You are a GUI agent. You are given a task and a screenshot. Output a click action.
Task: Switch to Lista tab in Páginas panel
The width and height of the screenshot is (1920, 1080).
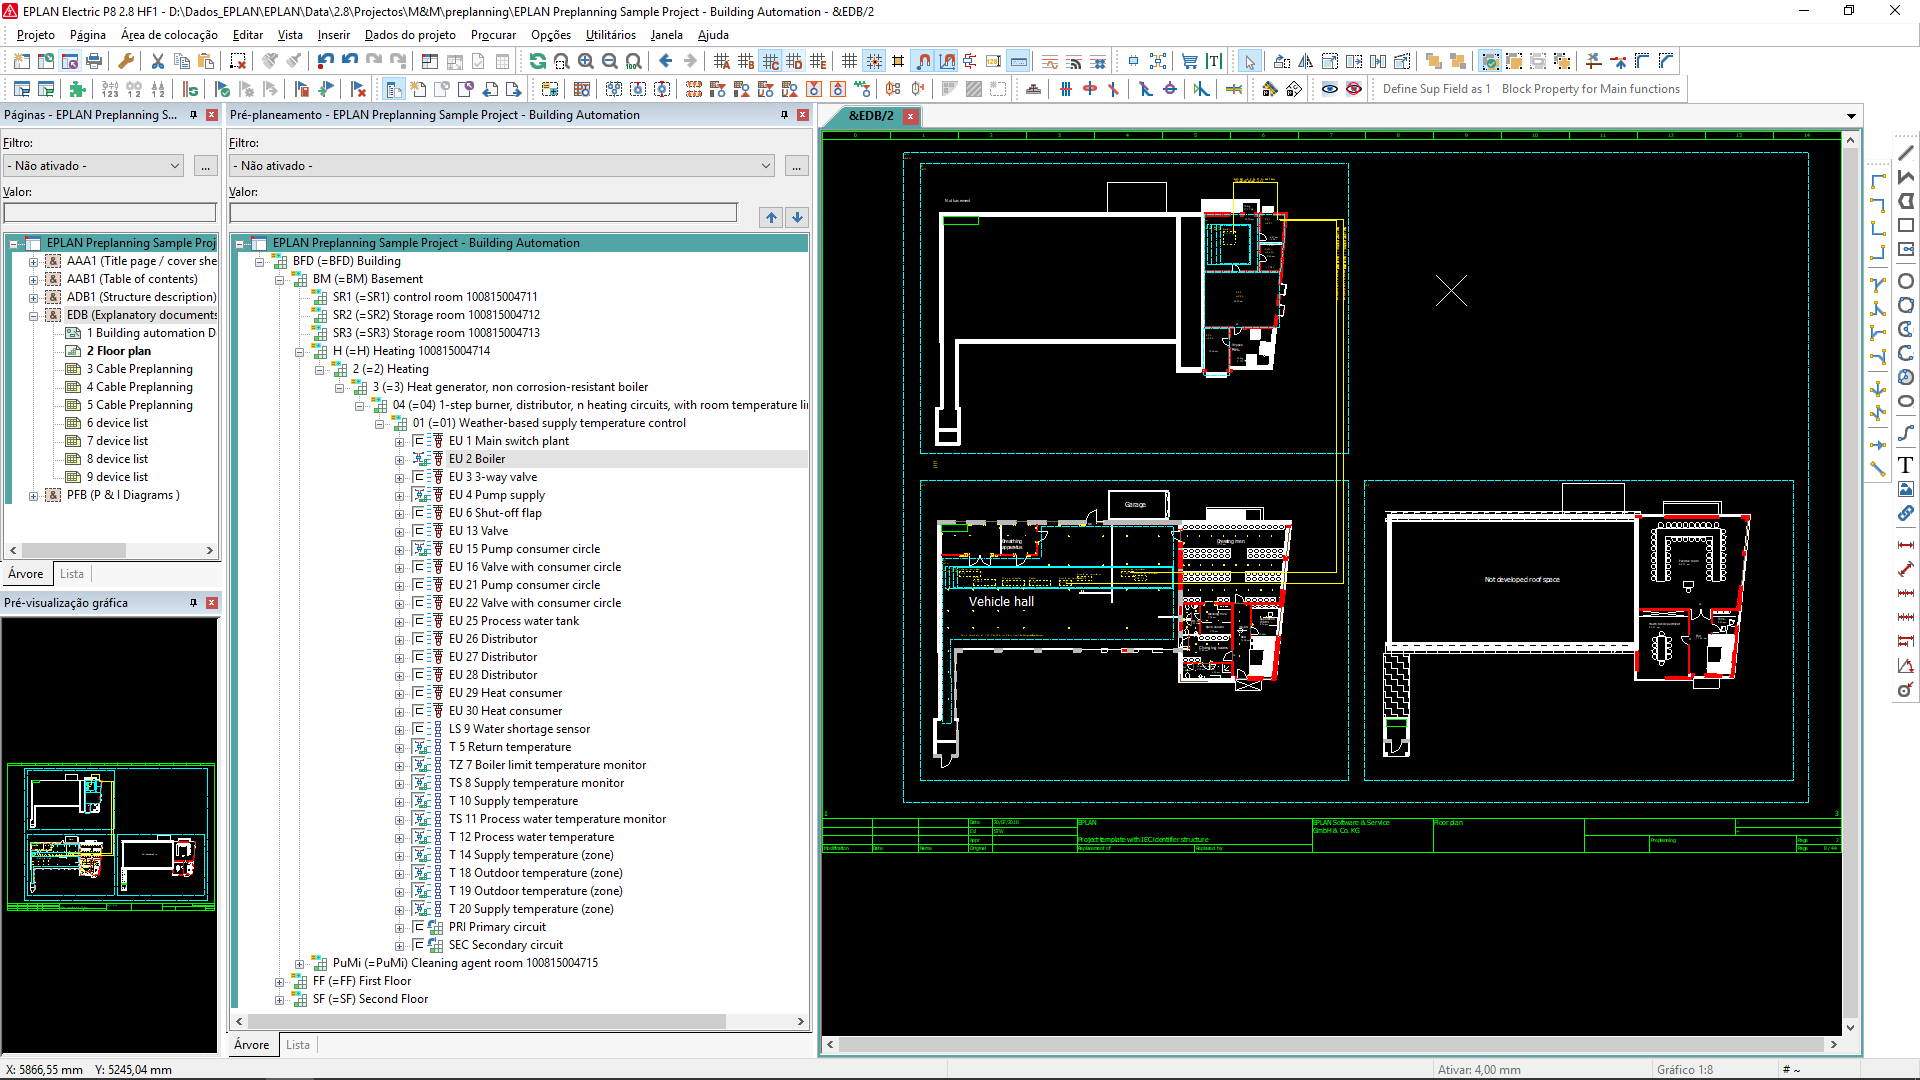click(x=72, y=574)
